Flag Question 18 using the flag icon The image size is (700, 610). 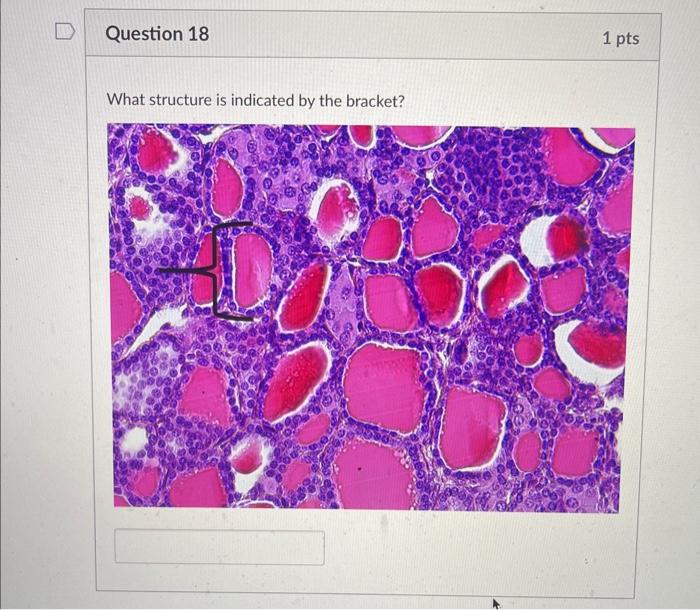coord(65,32)
